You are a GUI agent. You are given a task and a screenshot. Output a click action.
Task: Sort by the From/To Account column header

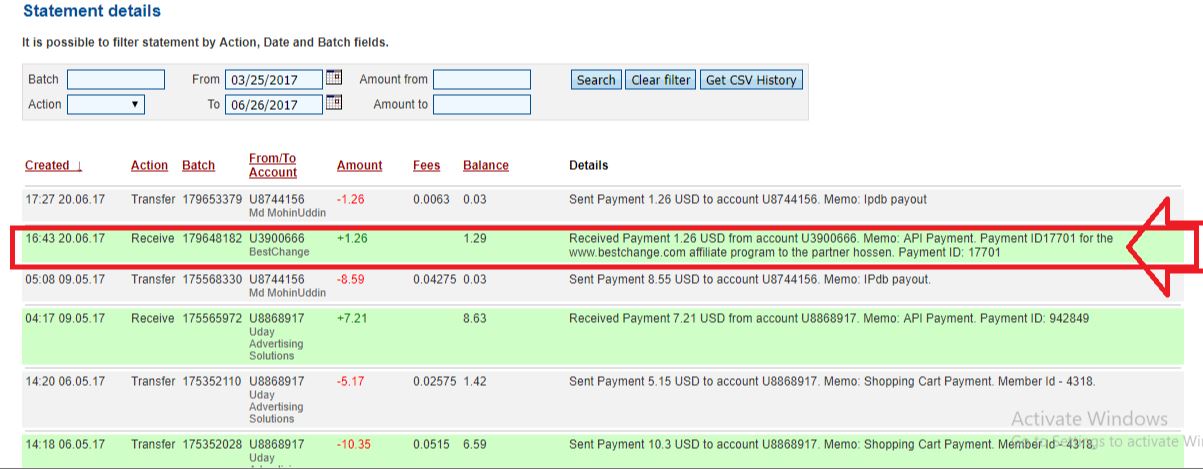point(273,165)
